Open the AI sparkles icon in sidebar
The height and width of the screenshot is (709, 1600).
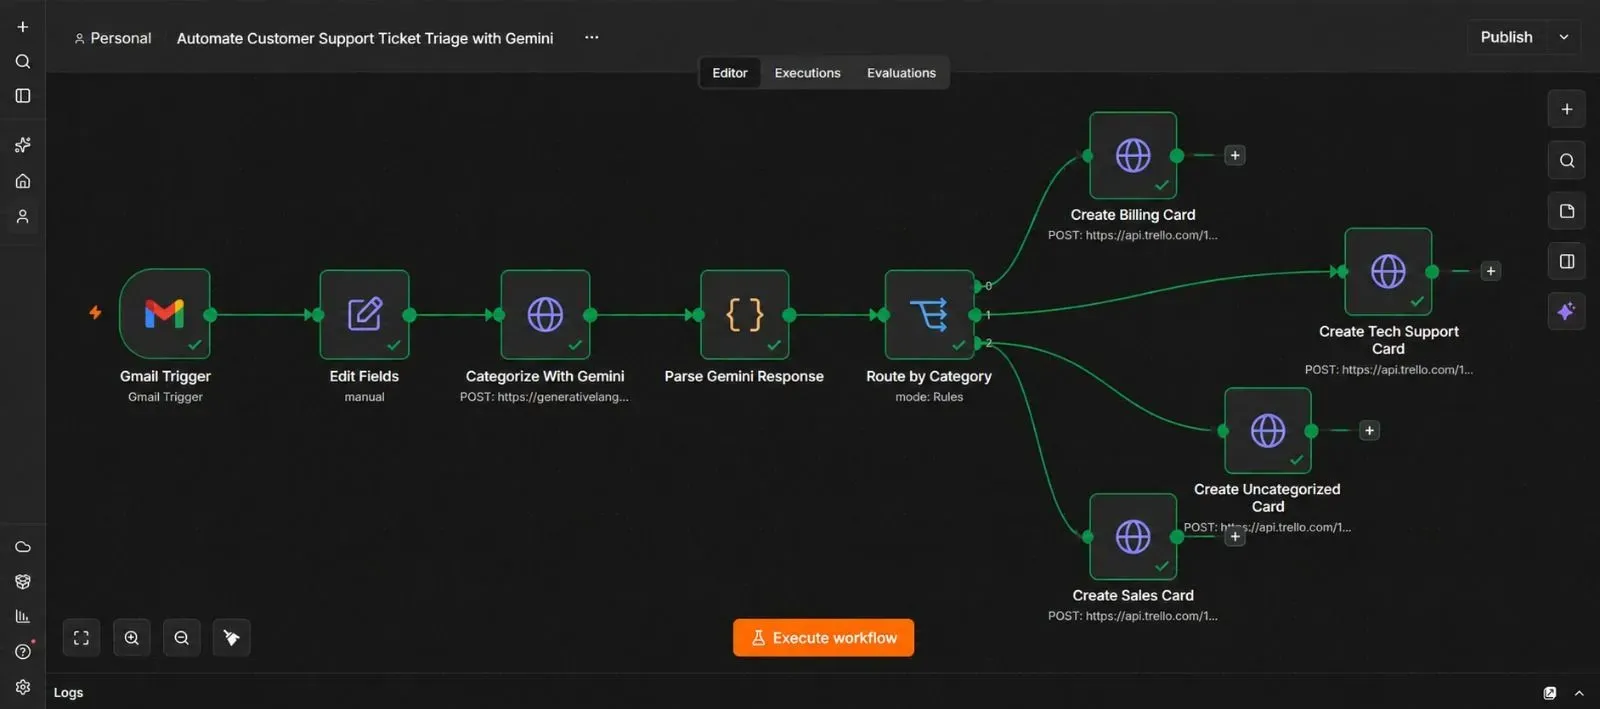pos(22,145)
